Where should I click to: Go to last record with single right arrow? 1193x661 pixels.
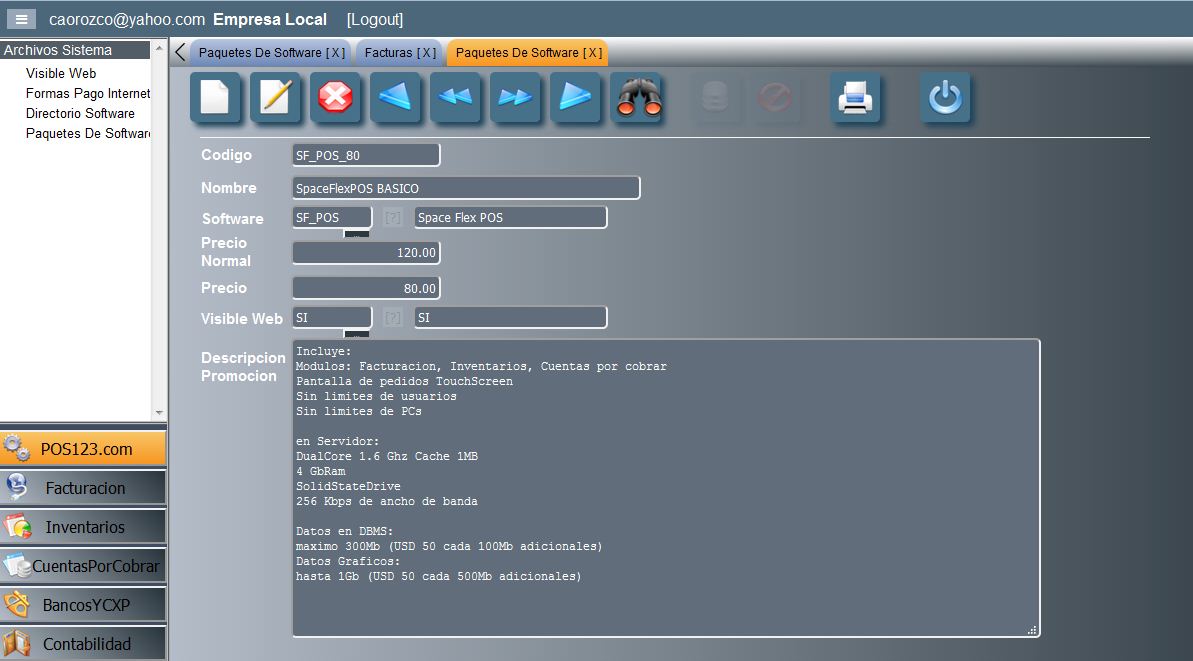tap(575, 97)
